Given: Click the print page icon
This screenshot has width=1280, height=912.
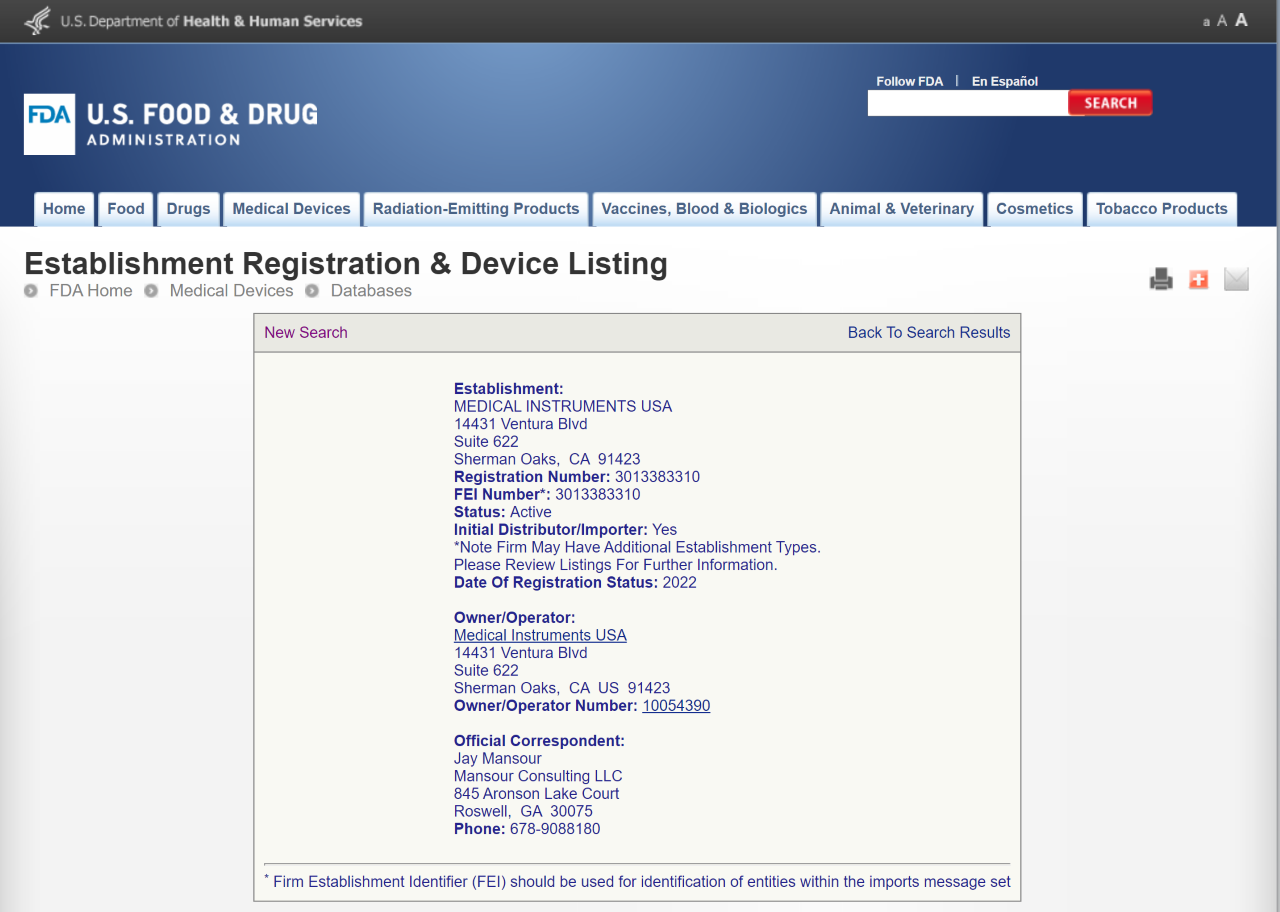Looking at the screenshot, I should pyautogui.click(x=1160, y=280).
